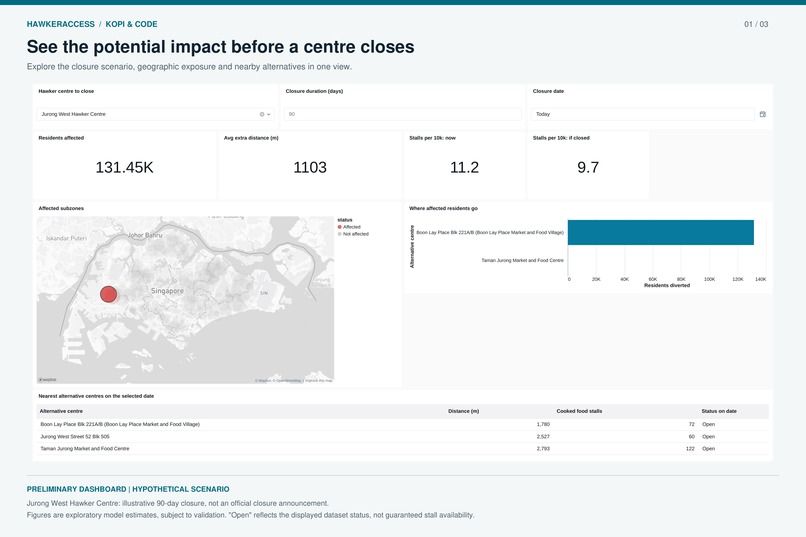Screen dimensions: 806x537
Task: Click the Iskandar Puteri label on the map
Action: (x=66, y=238)
